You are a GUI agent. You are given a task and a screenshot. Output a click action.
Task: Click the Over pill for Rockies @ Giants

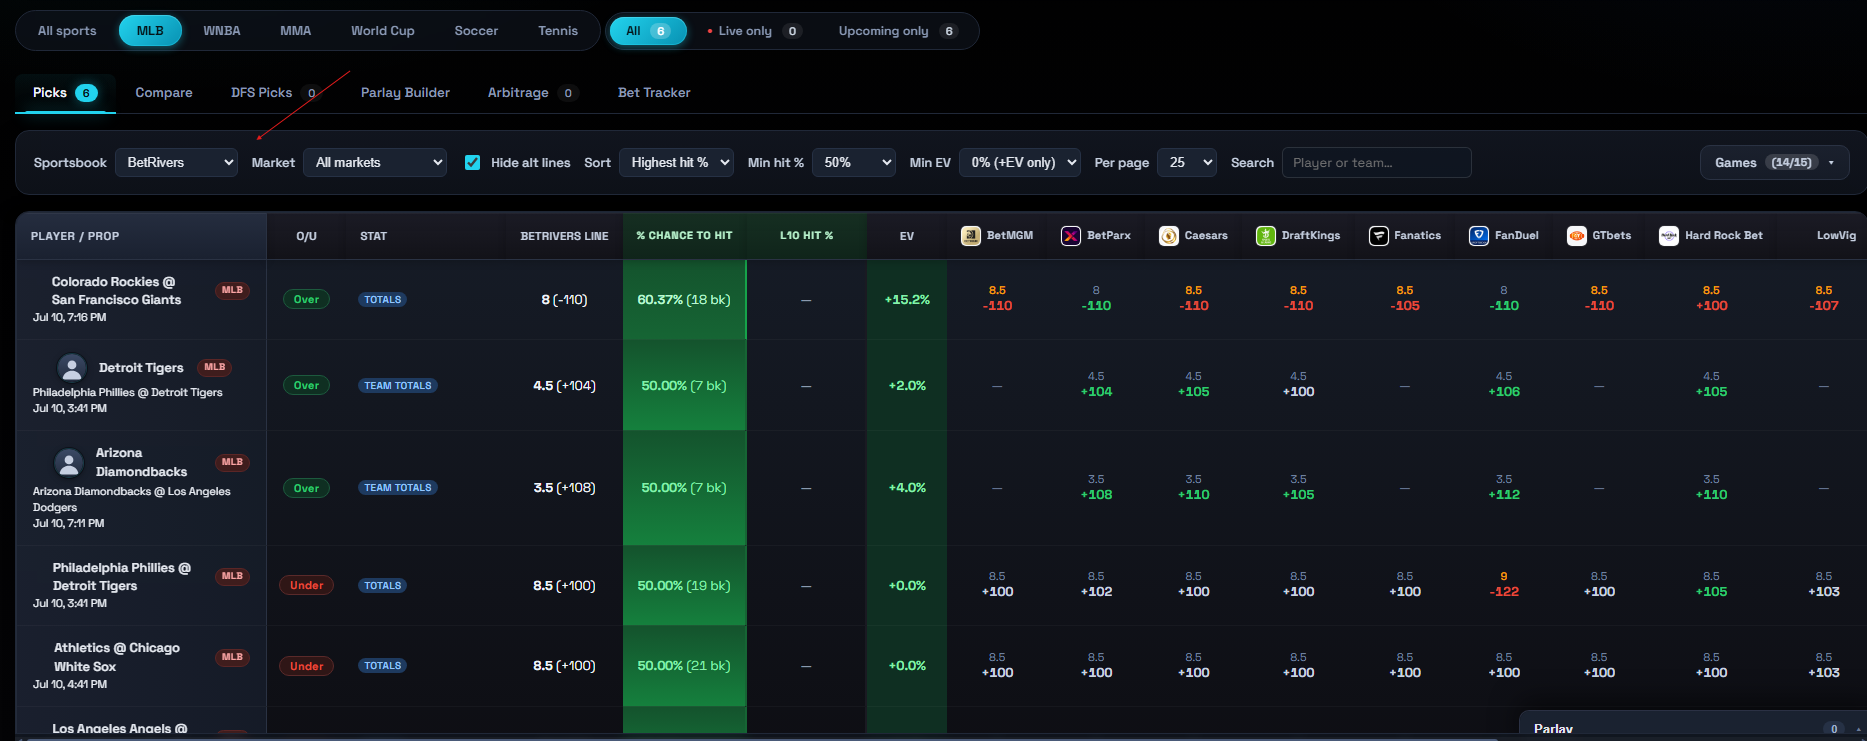tap(306, 299)
